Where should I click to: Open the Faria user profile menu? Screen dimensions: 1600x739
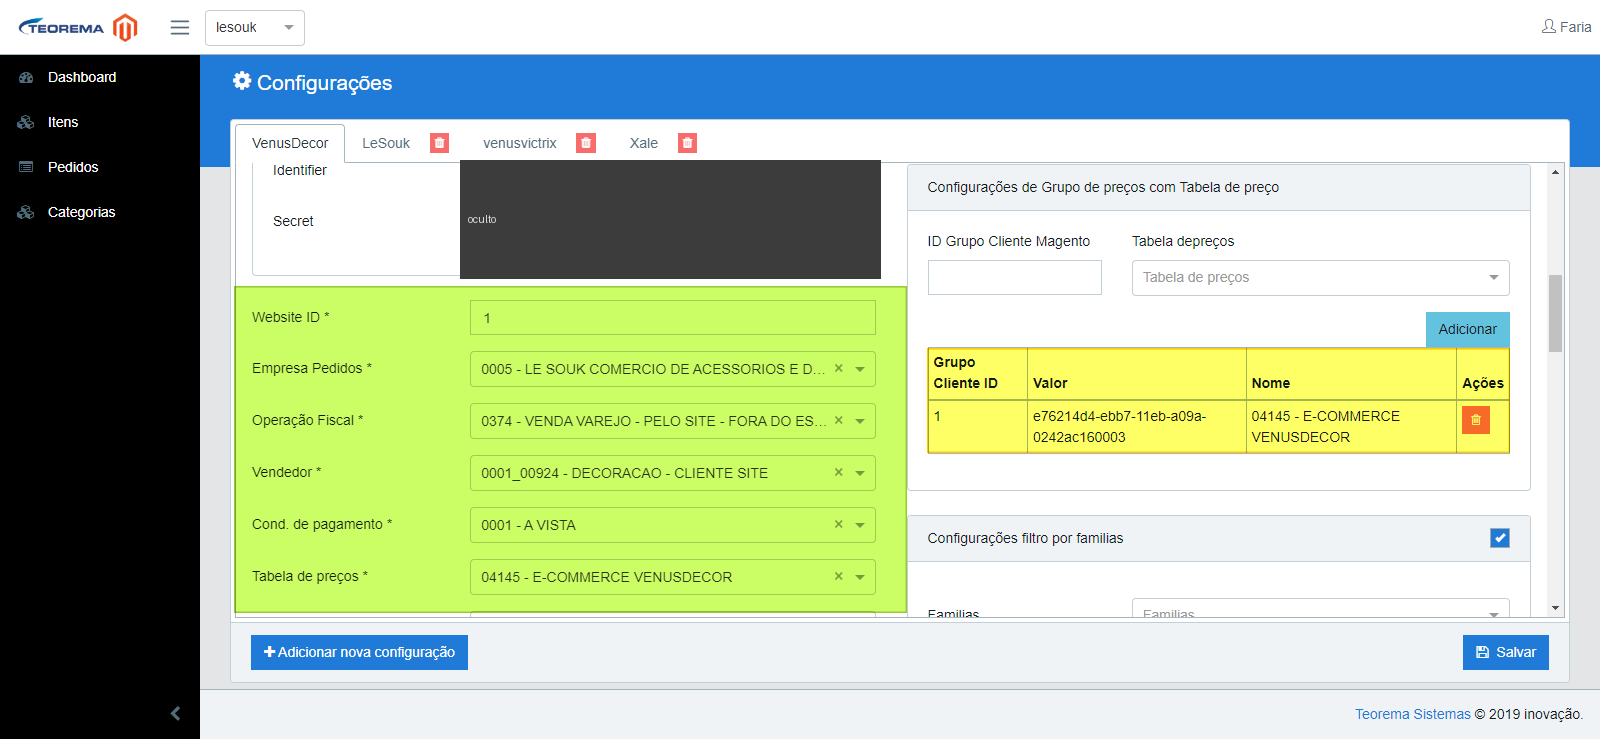1566,27
